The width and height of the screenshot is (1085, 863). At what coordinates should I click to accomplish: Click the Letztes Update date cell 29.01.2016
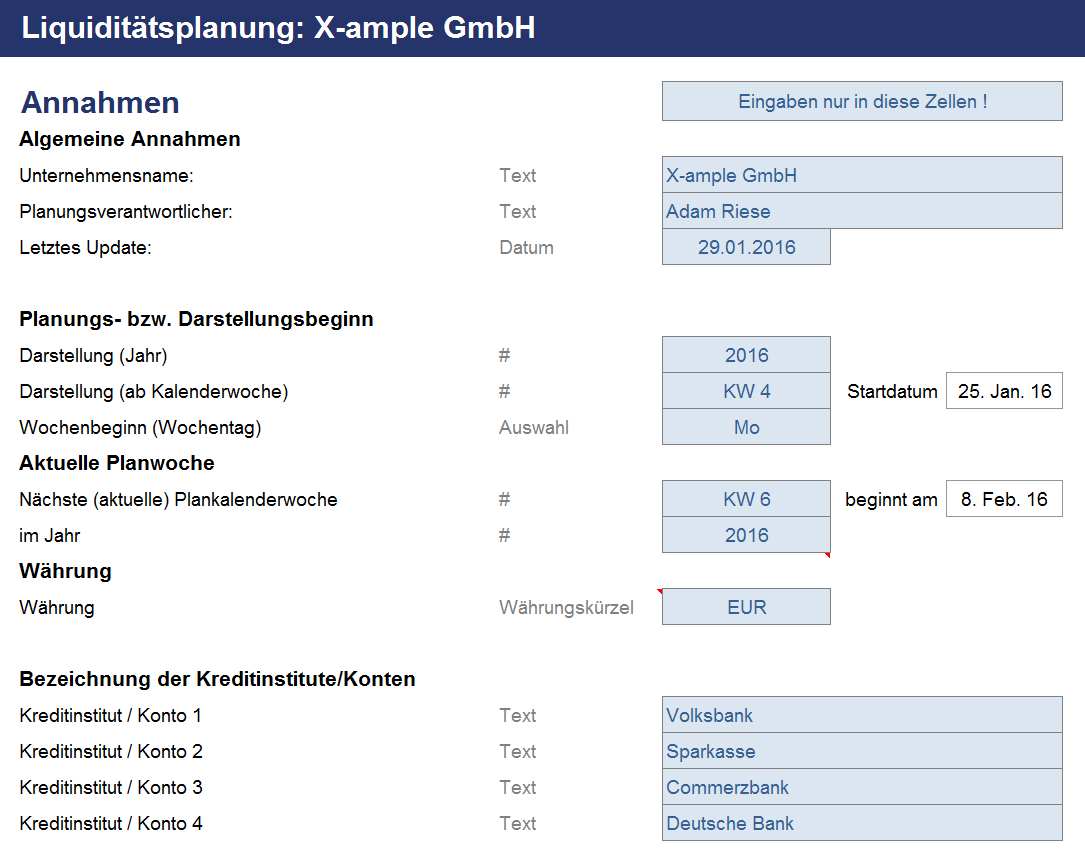[746, 247]
